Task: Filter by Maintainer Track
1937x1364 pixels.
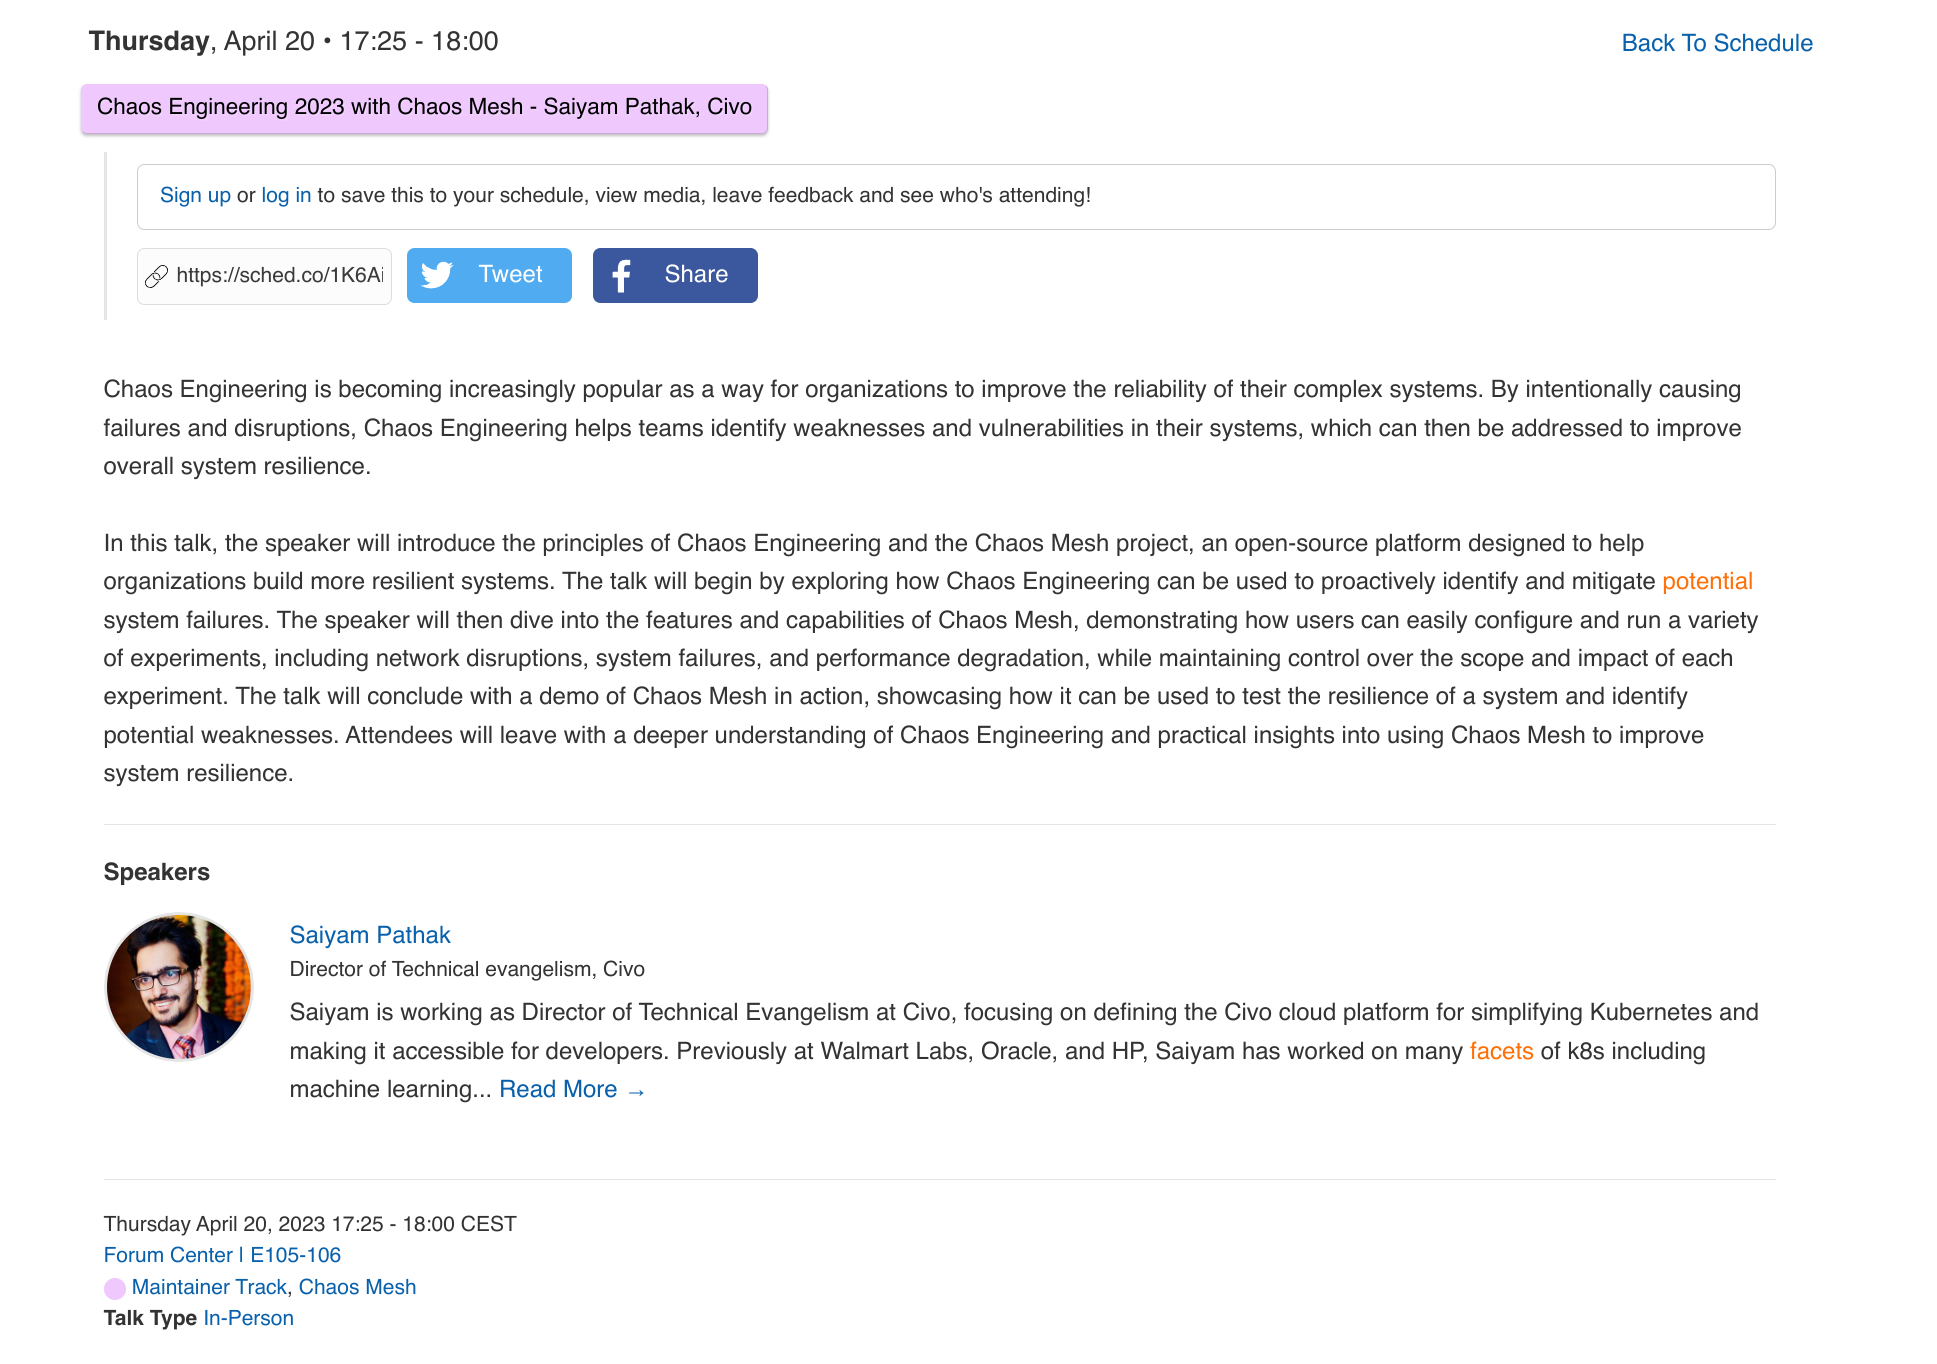Action: click(x=209, y=1287)
